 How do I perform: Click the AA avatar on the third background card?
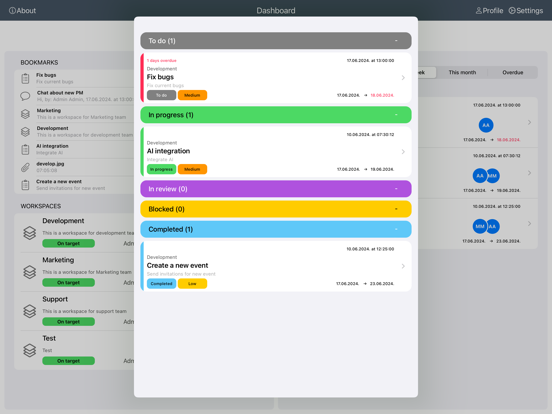click(493, 226)
